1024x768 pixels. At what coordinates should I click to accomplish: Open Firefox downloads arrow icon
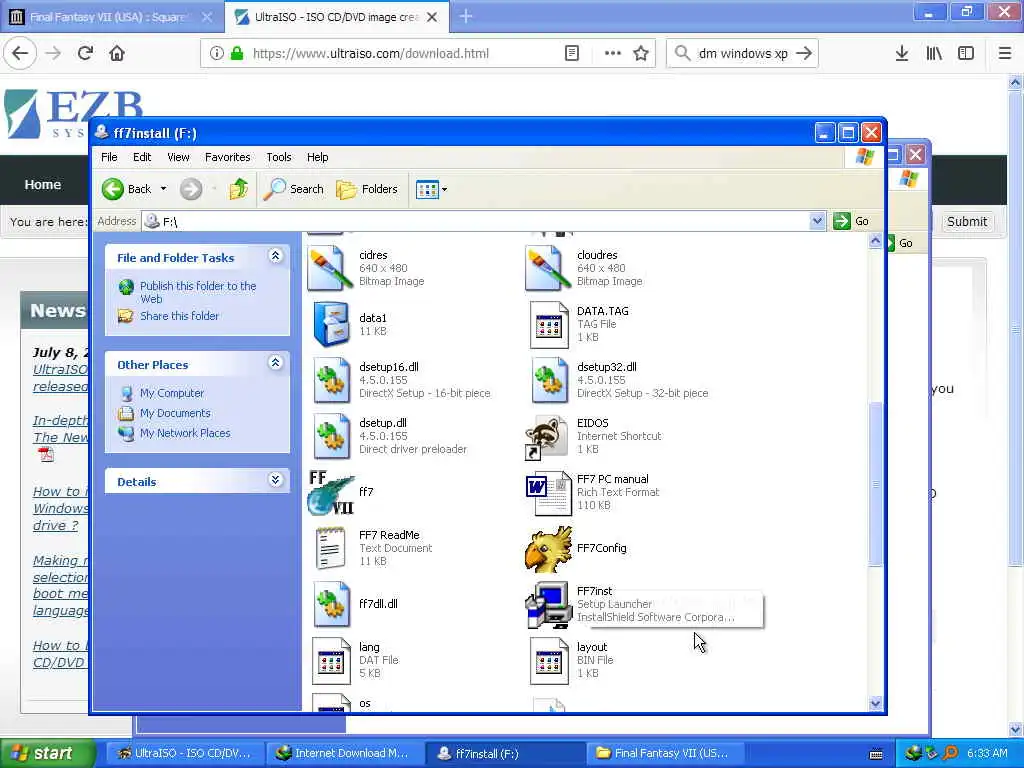coord(901,54)
